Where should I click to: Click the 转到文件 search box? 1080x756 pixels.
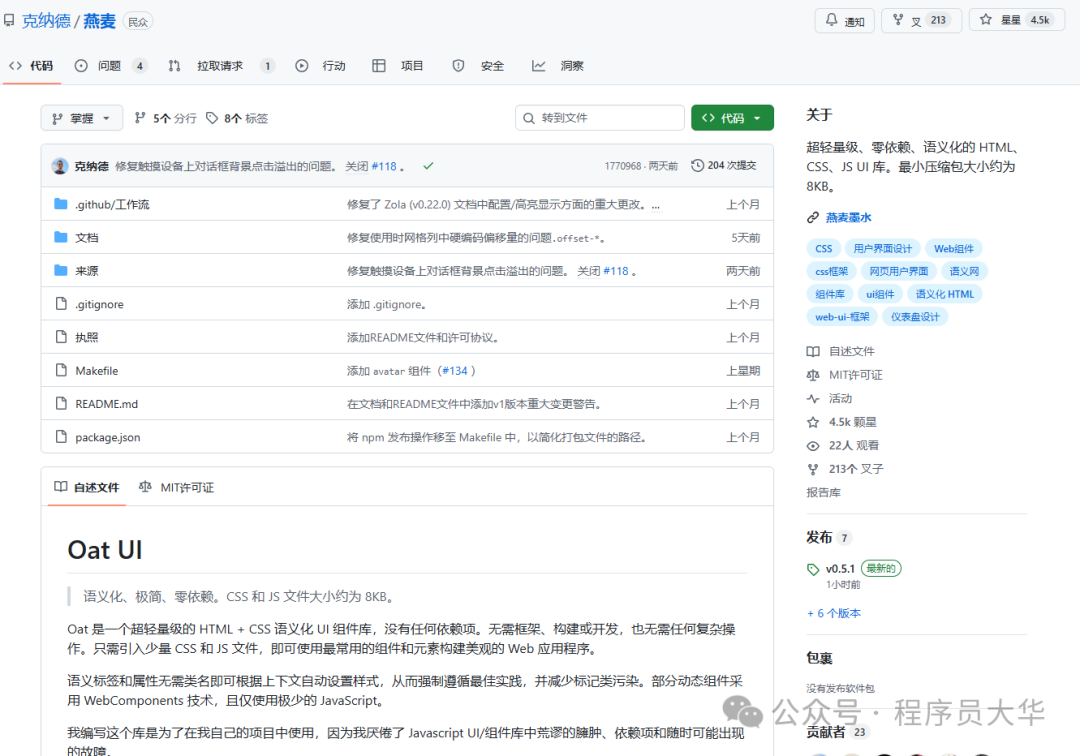pyautogui.click(x=599, y=117)
